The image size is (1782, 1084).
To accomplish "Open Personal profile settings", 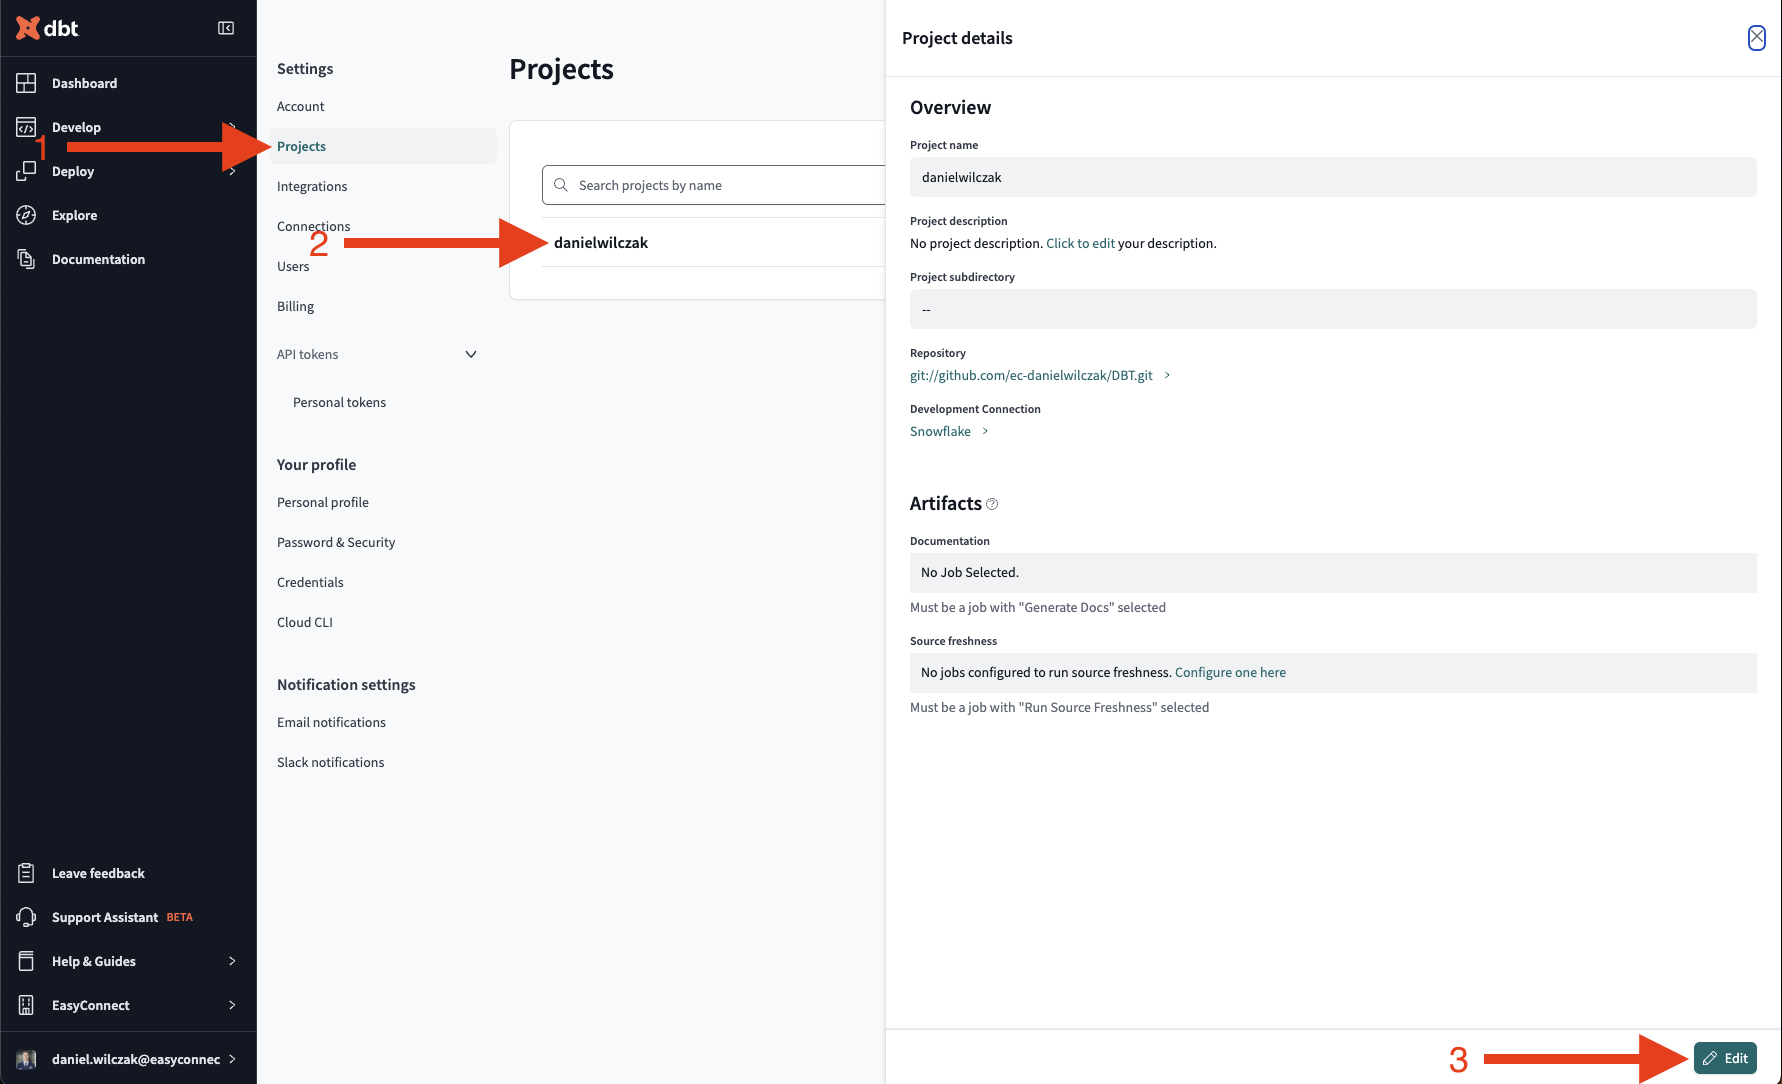I will [322, 502].
